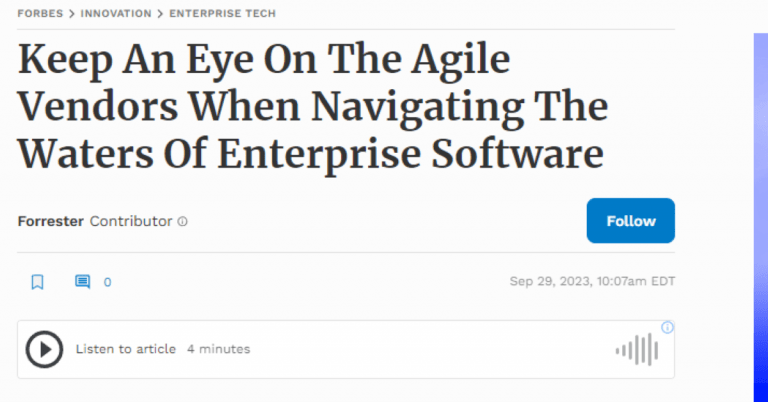Image resolution: width=768 pixels, height=402 pixels.
Task: Click the Sep 29, 2023 publish timestamp
Action: point(592,282)
